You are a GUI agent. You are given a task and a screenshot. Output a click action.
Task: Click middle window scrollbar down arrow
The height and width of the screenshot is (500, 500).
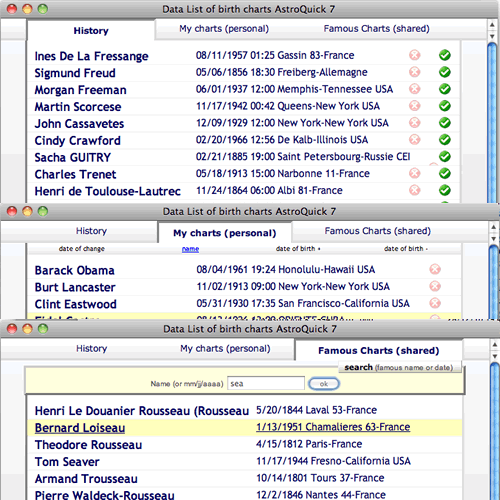[494, 239]
